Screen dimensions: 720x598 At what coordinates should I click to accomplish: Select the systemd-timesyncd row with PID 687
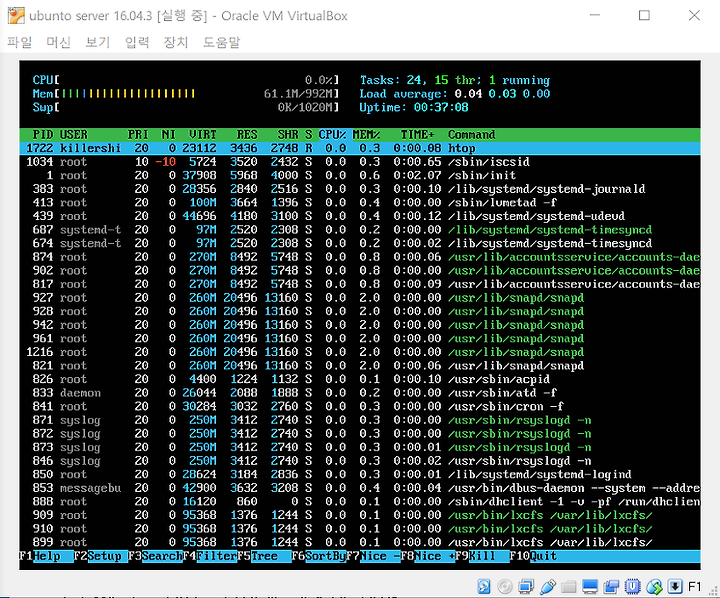click(x=360, y=230)
